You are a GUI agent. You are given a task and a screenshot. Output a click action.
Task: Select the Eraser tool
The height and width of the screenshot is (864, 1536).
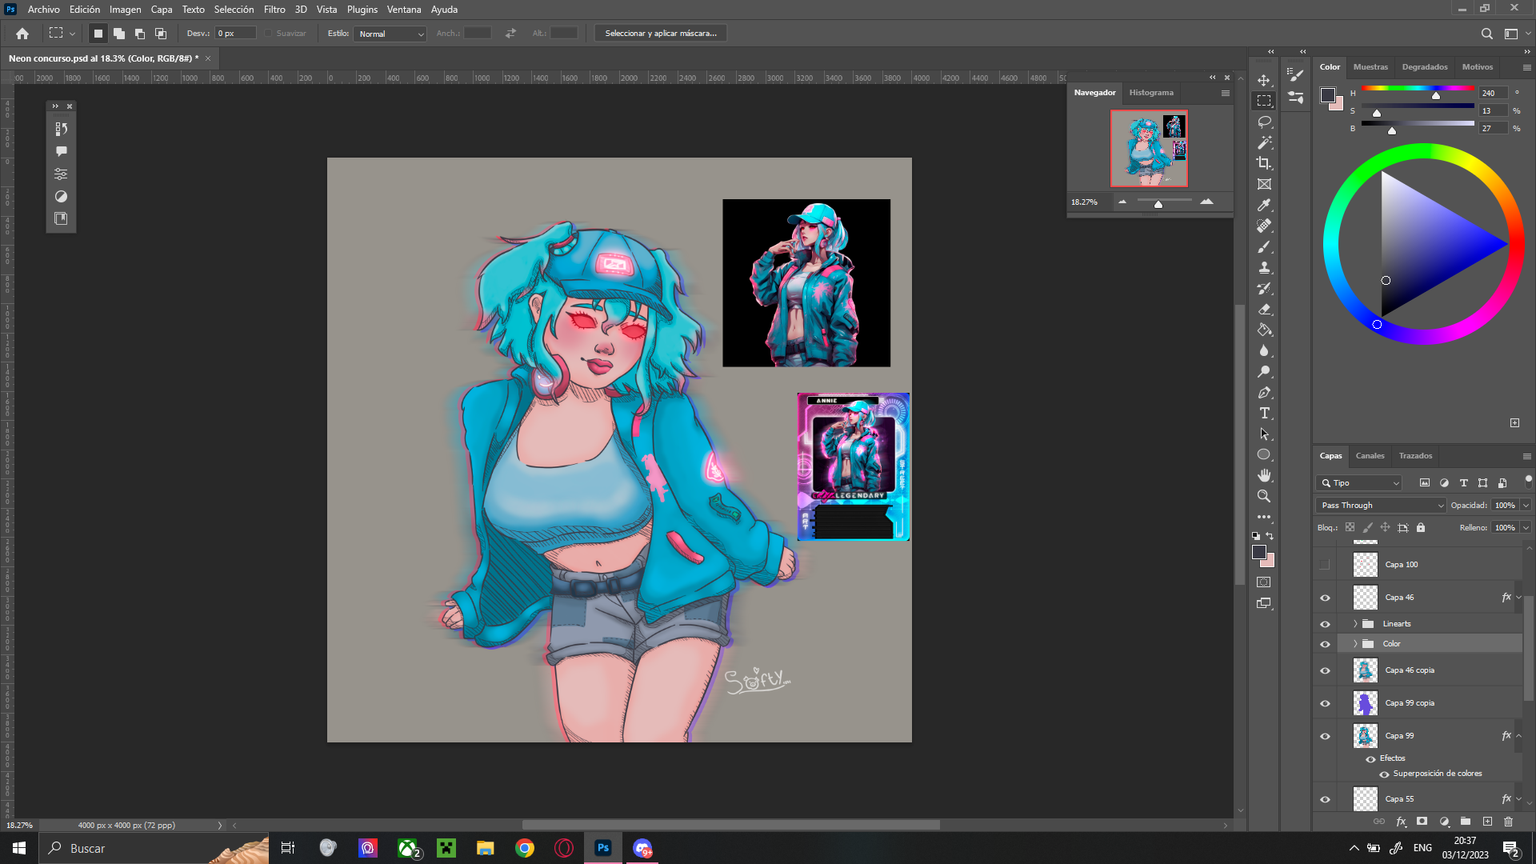1264,309
